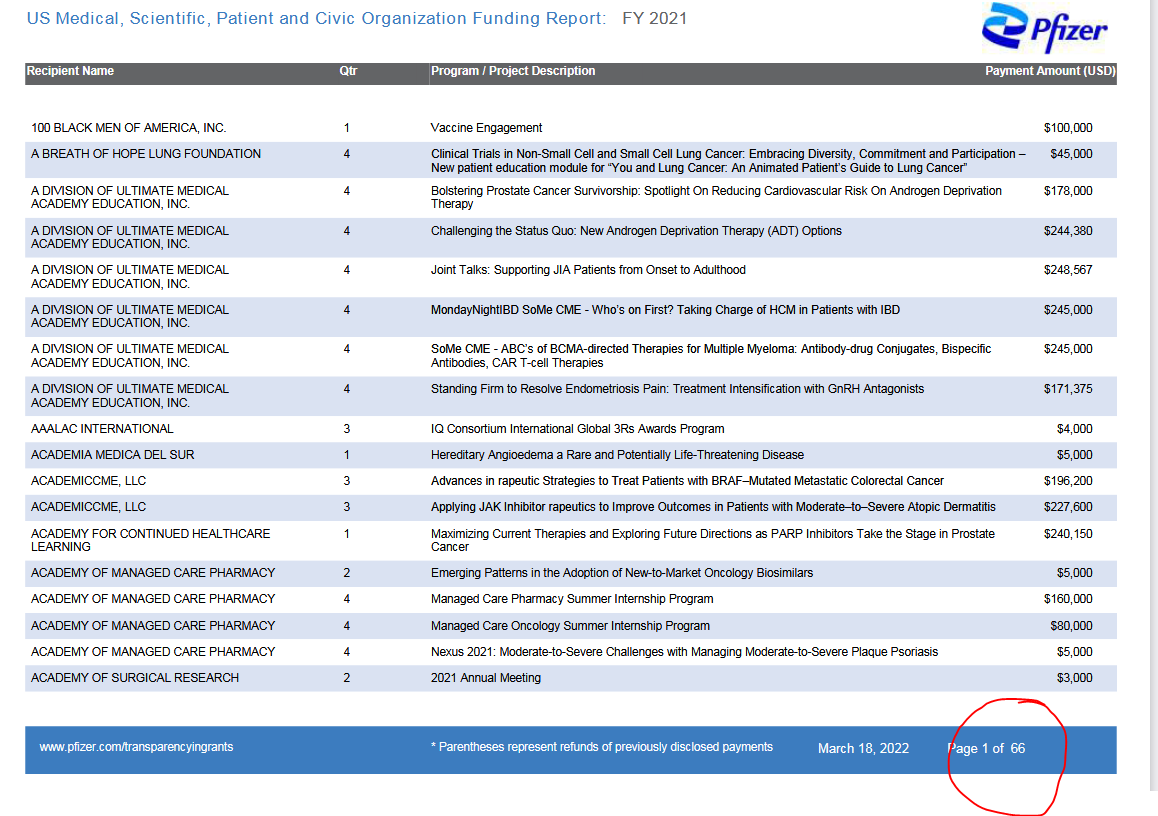The height and width of the screenshot is (816, 1158).
Task: Click the "MondayNightIBD SoMe CME" description
Action: coord(665,309)
